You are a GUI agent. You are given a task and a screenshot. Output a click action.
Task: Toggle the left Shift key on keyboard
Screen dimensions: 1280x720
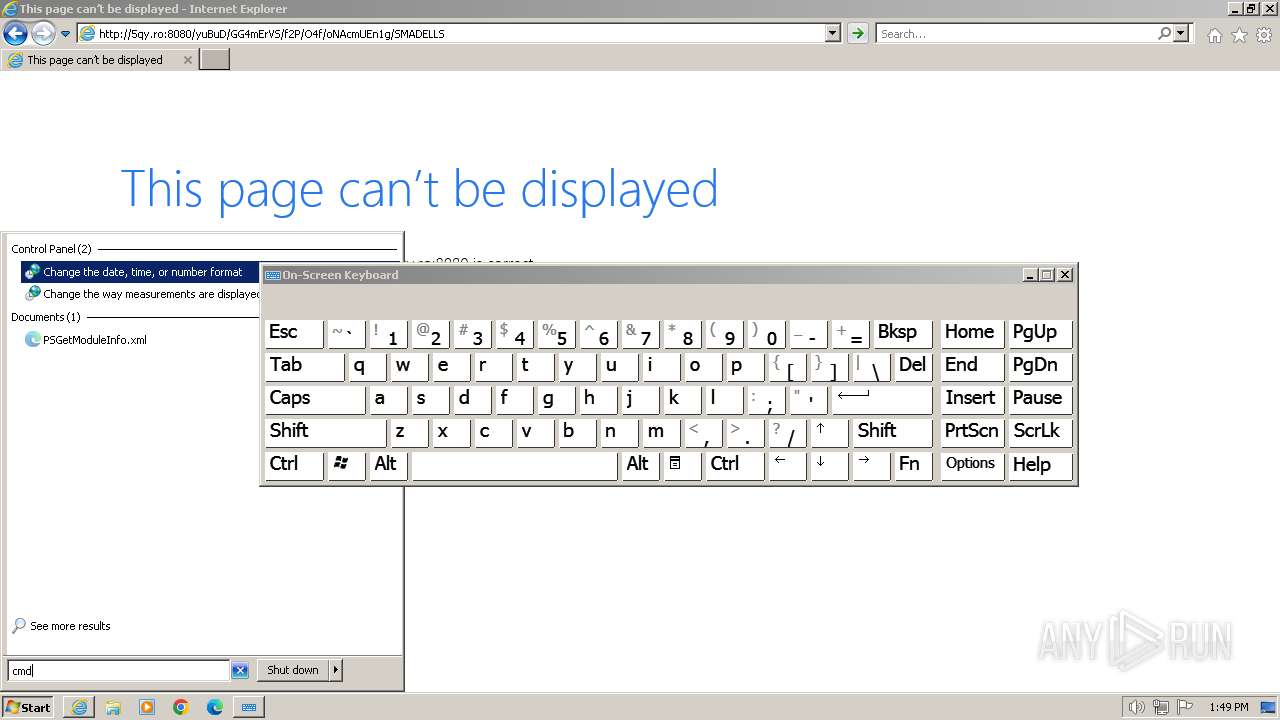click(x=324, y=432)
